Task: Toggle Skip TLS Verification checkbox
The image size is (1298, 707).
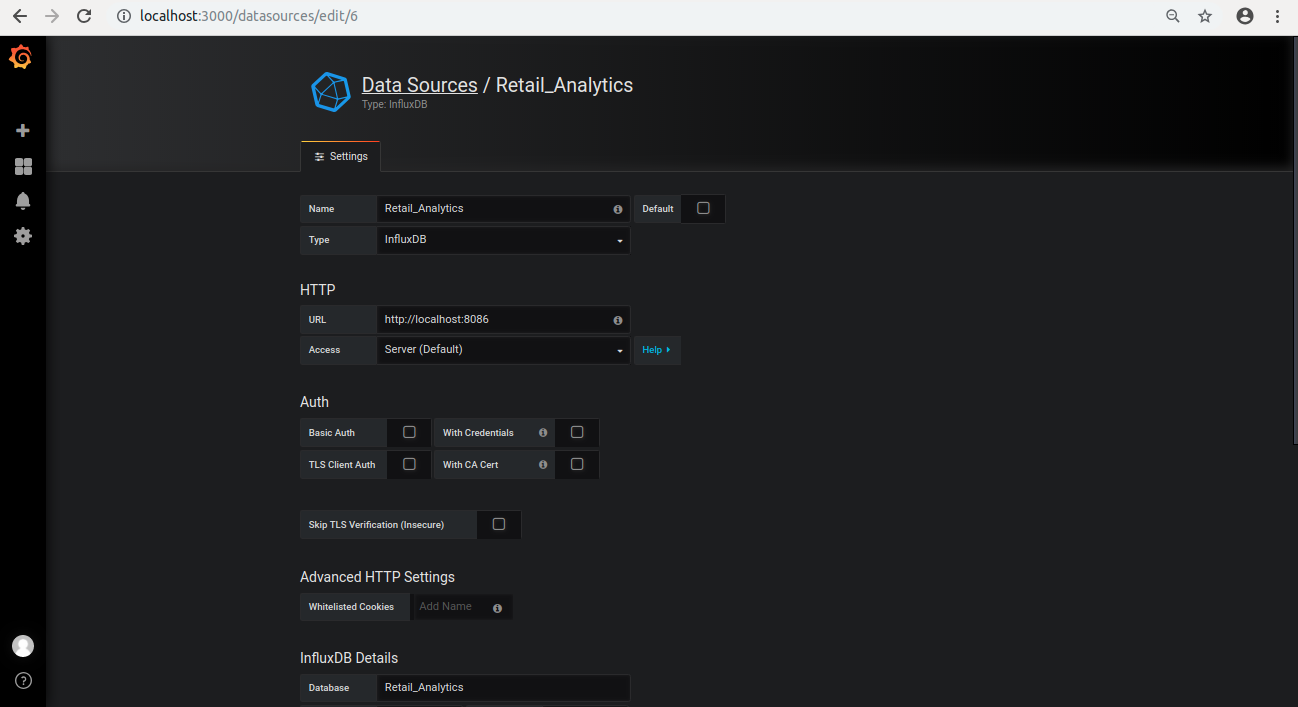Action: tap(499, 524)
